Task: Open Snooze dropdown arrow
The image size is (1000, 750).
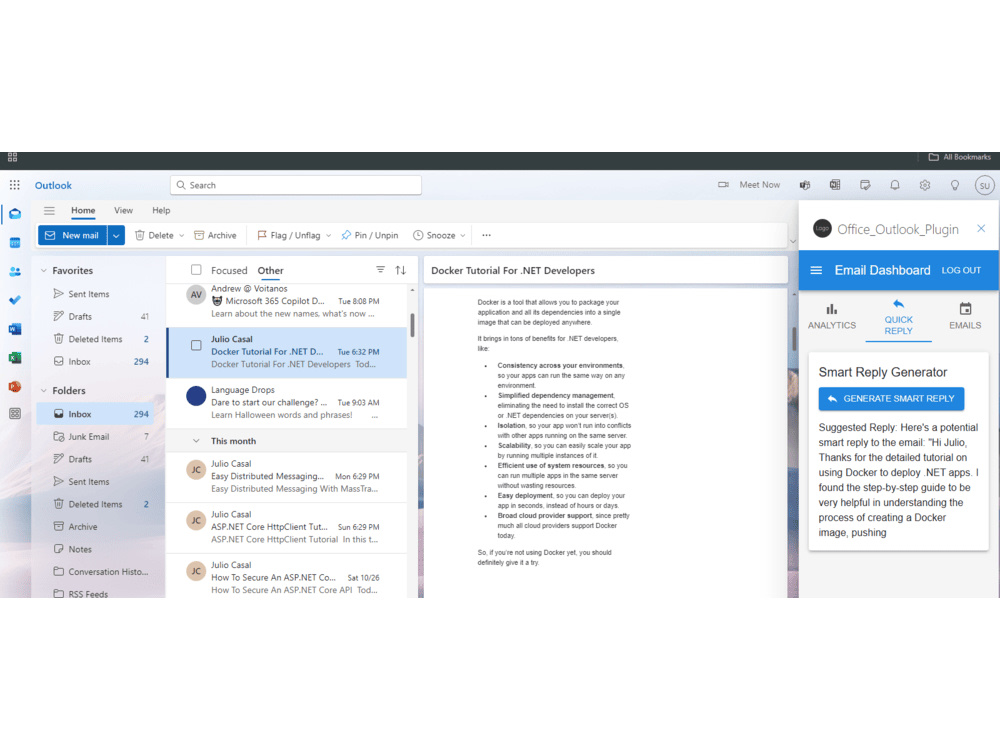Action: point(463,235)
